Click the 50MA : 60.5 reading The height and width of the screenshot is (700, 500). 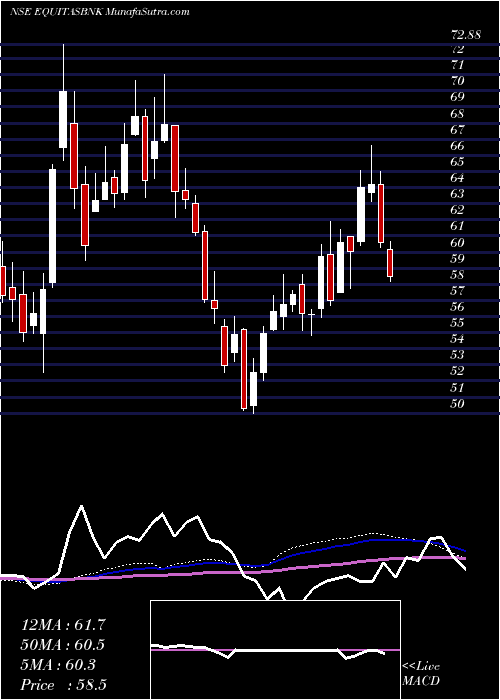point(63,645)
